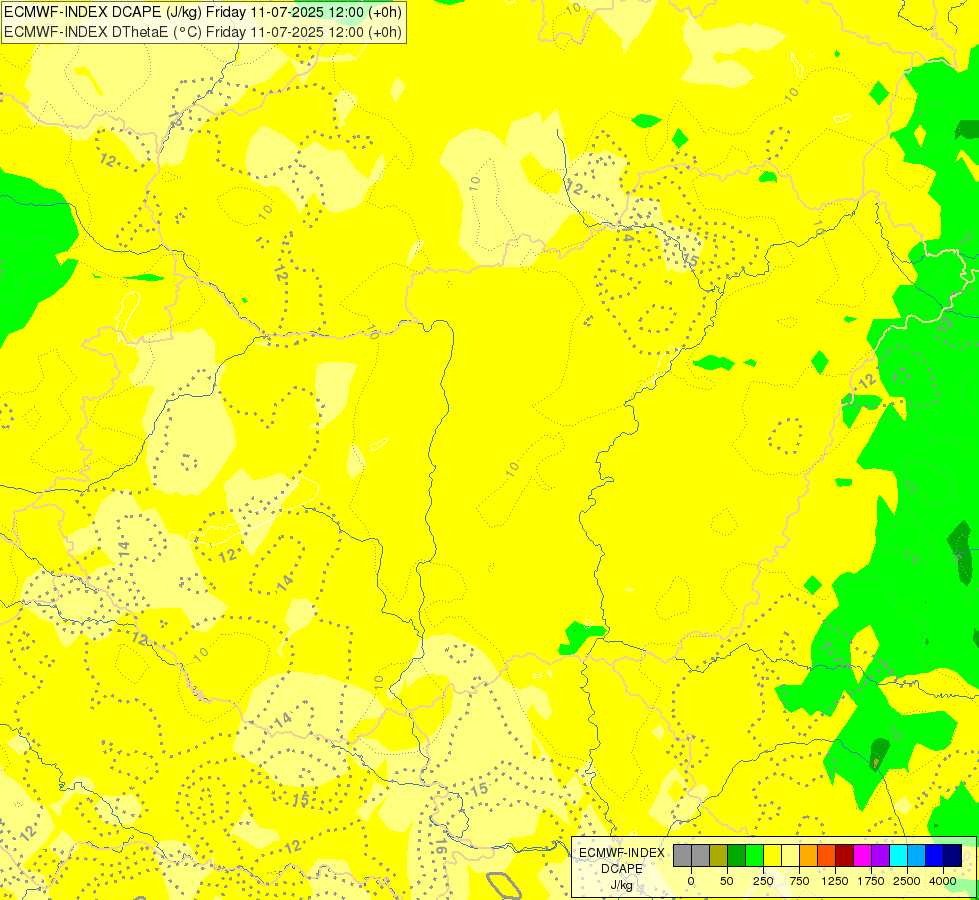Viewport: 979px width, 900px height.
Task: Click the pale yellow legend swatch
Action: point(790,855)
